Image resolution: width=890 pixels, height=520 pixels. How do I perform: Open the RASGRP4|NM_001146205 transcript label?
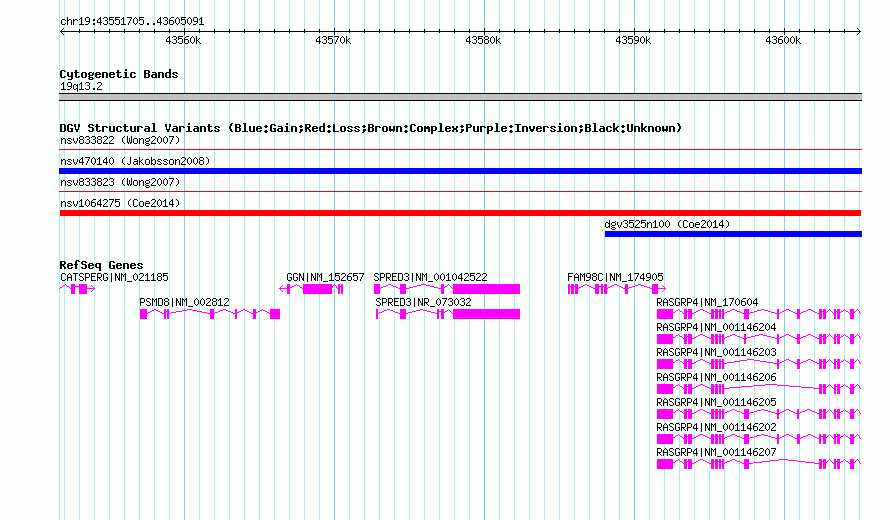tap(716, 402)
